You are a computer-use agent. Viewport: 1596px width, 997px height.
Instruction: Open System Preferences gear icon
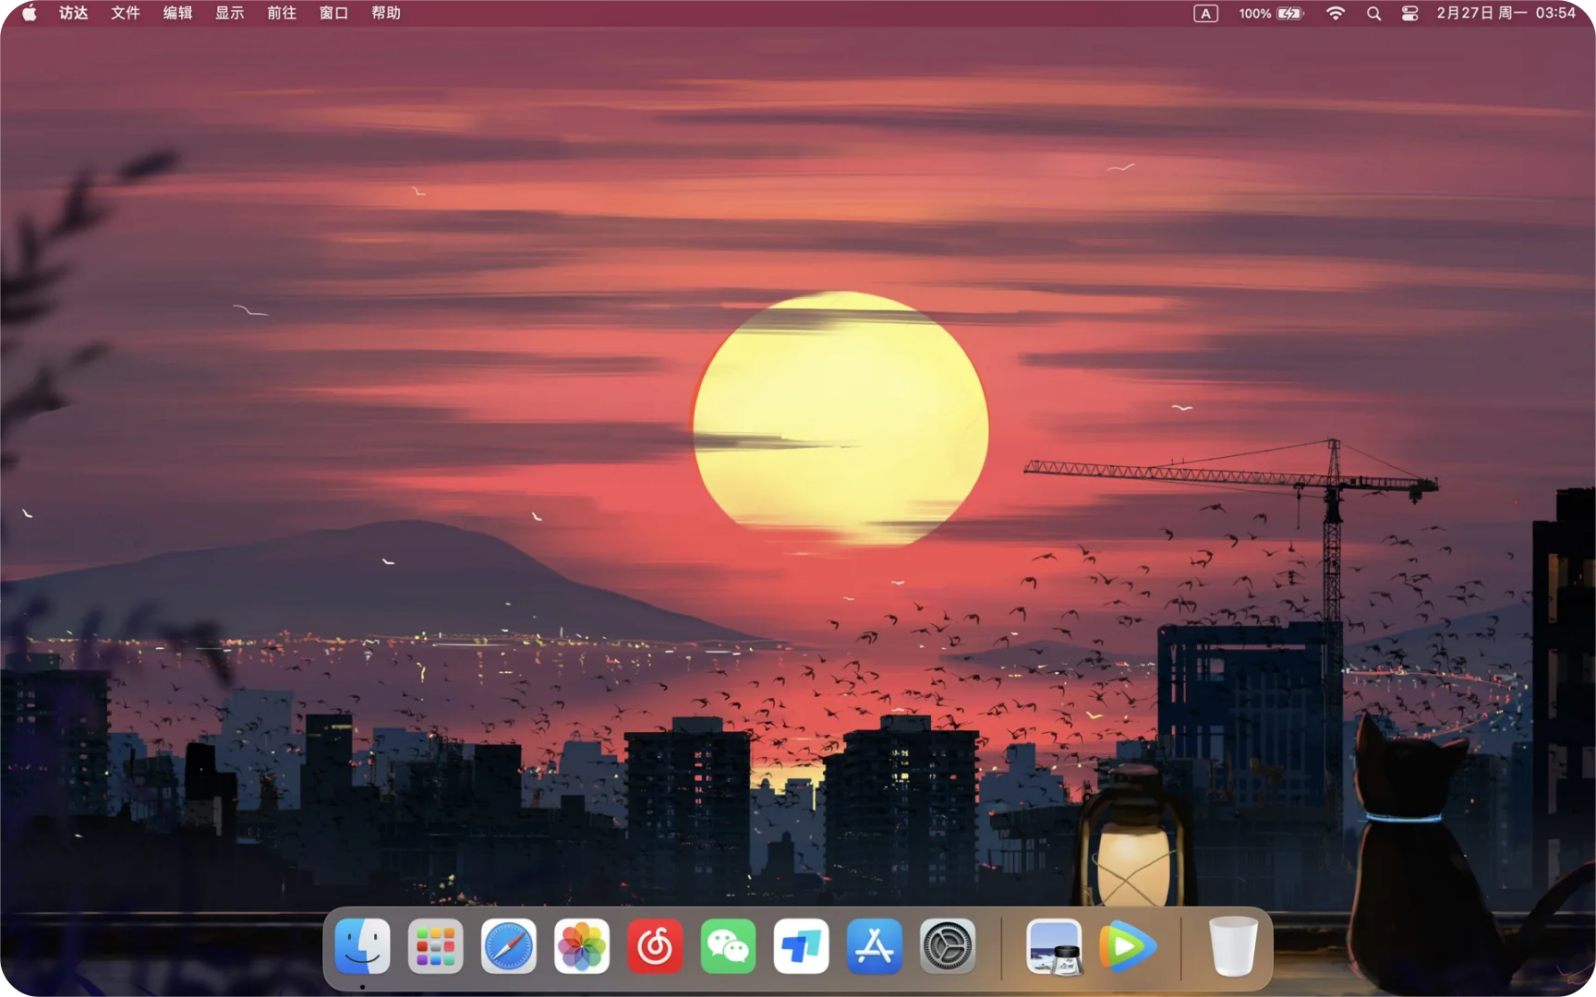click(x=947, y=946)
